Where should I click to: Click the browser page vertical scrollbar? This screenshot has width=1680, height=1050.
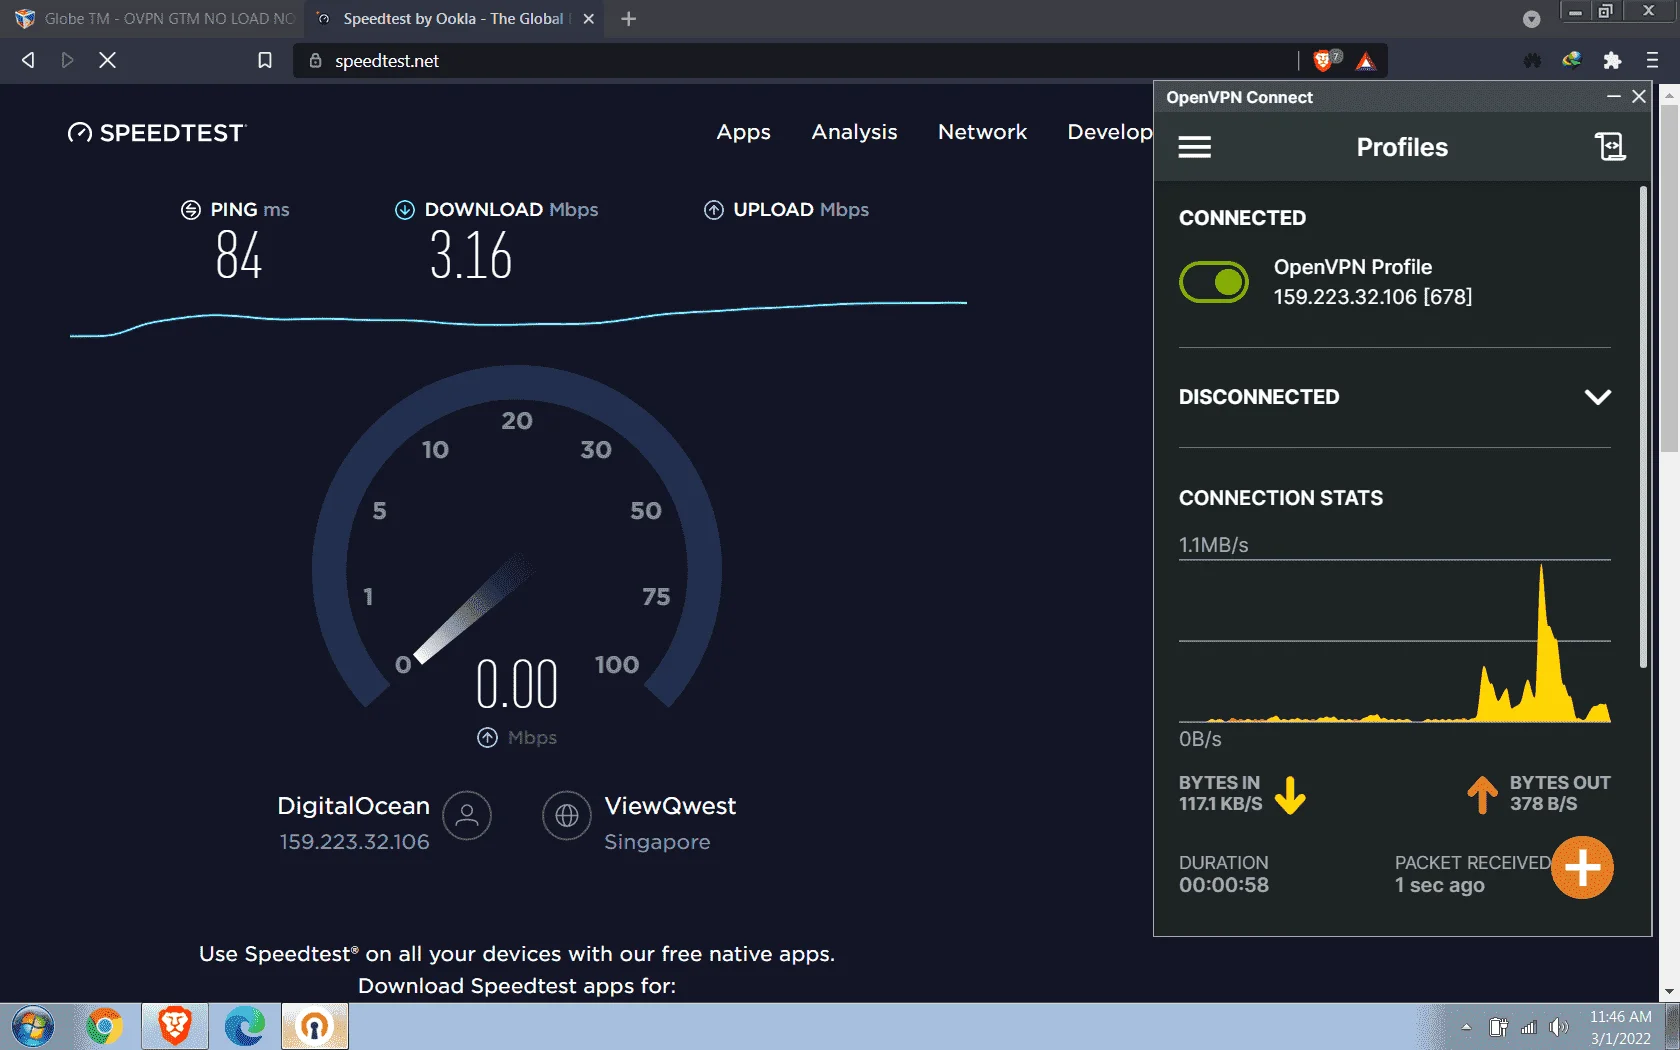coord(1669,279)
